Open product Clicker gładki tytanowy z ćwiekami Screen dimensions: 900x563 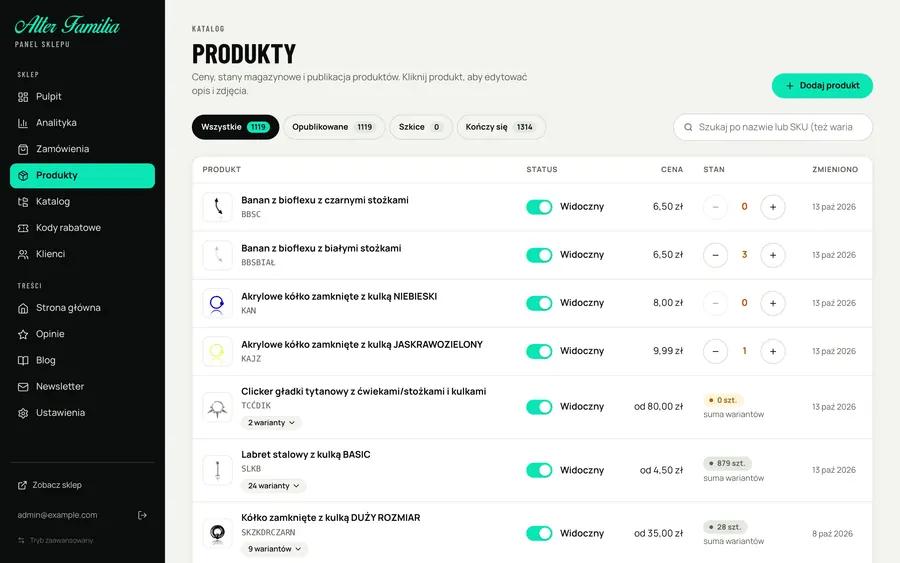point(363,391)
